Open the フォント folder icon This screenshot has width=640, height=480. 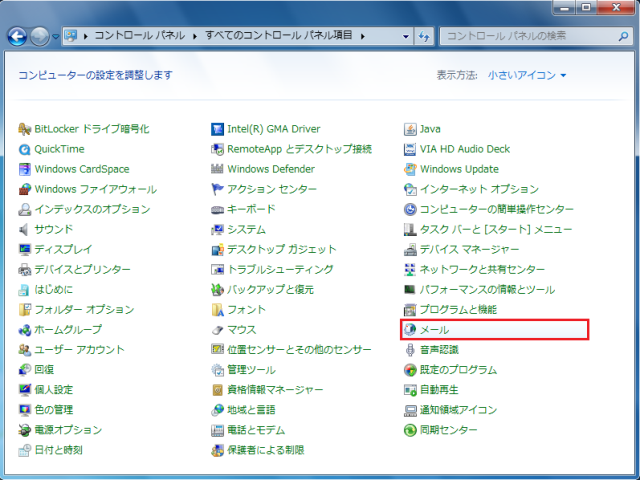(217, 309)
